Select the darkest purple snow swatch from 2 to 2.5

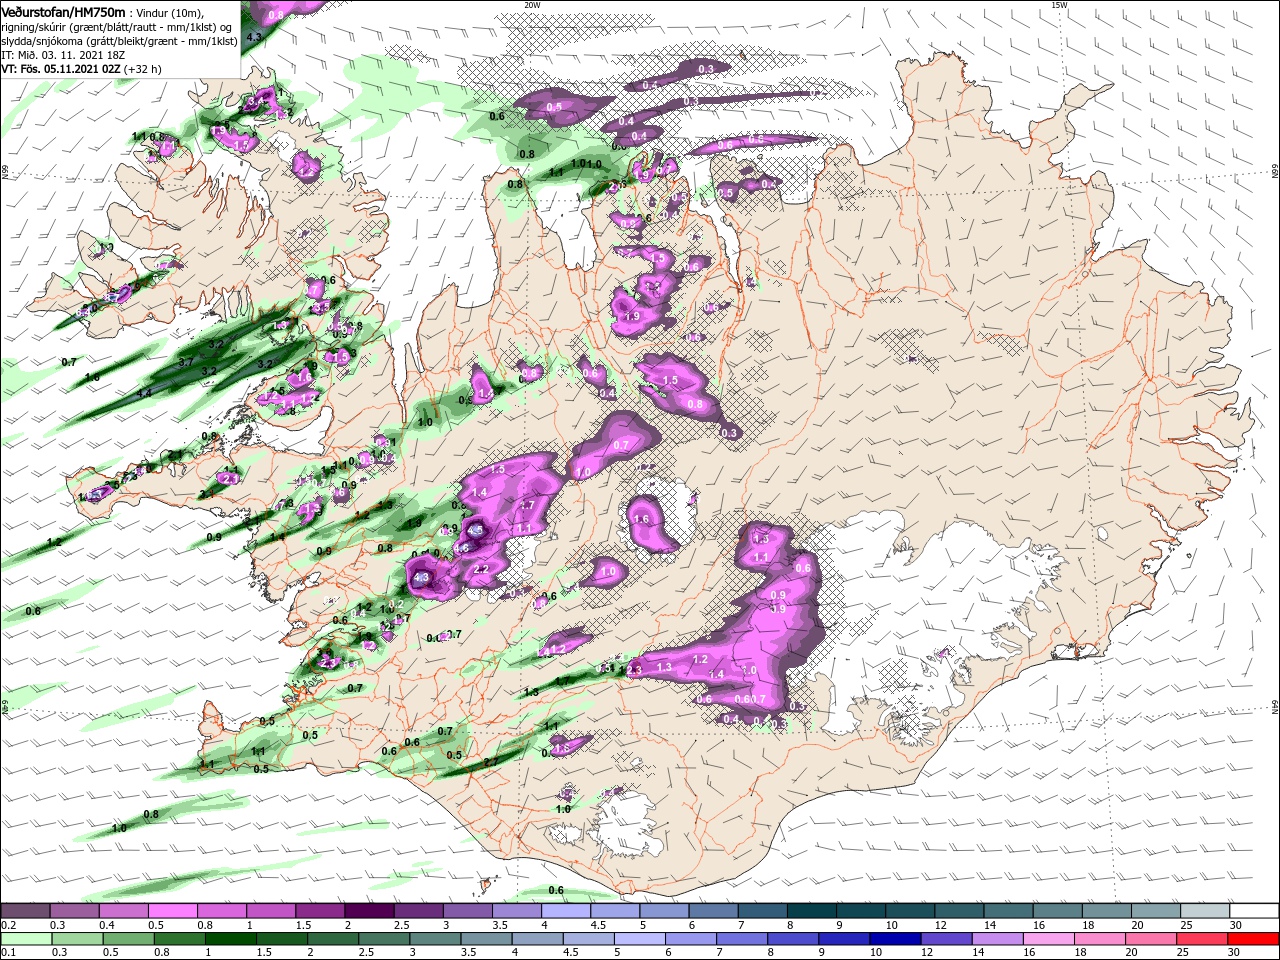coord(369,911)
